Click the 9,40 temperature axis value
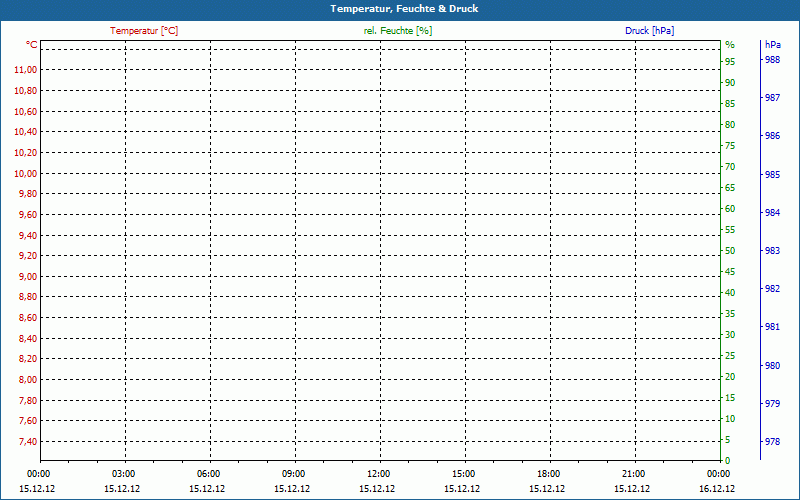 (x=28, y=236)
